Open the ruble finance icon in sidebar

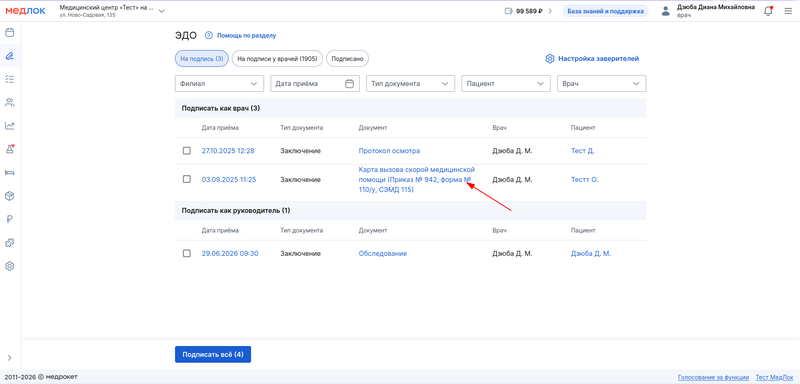click(9, 219)
